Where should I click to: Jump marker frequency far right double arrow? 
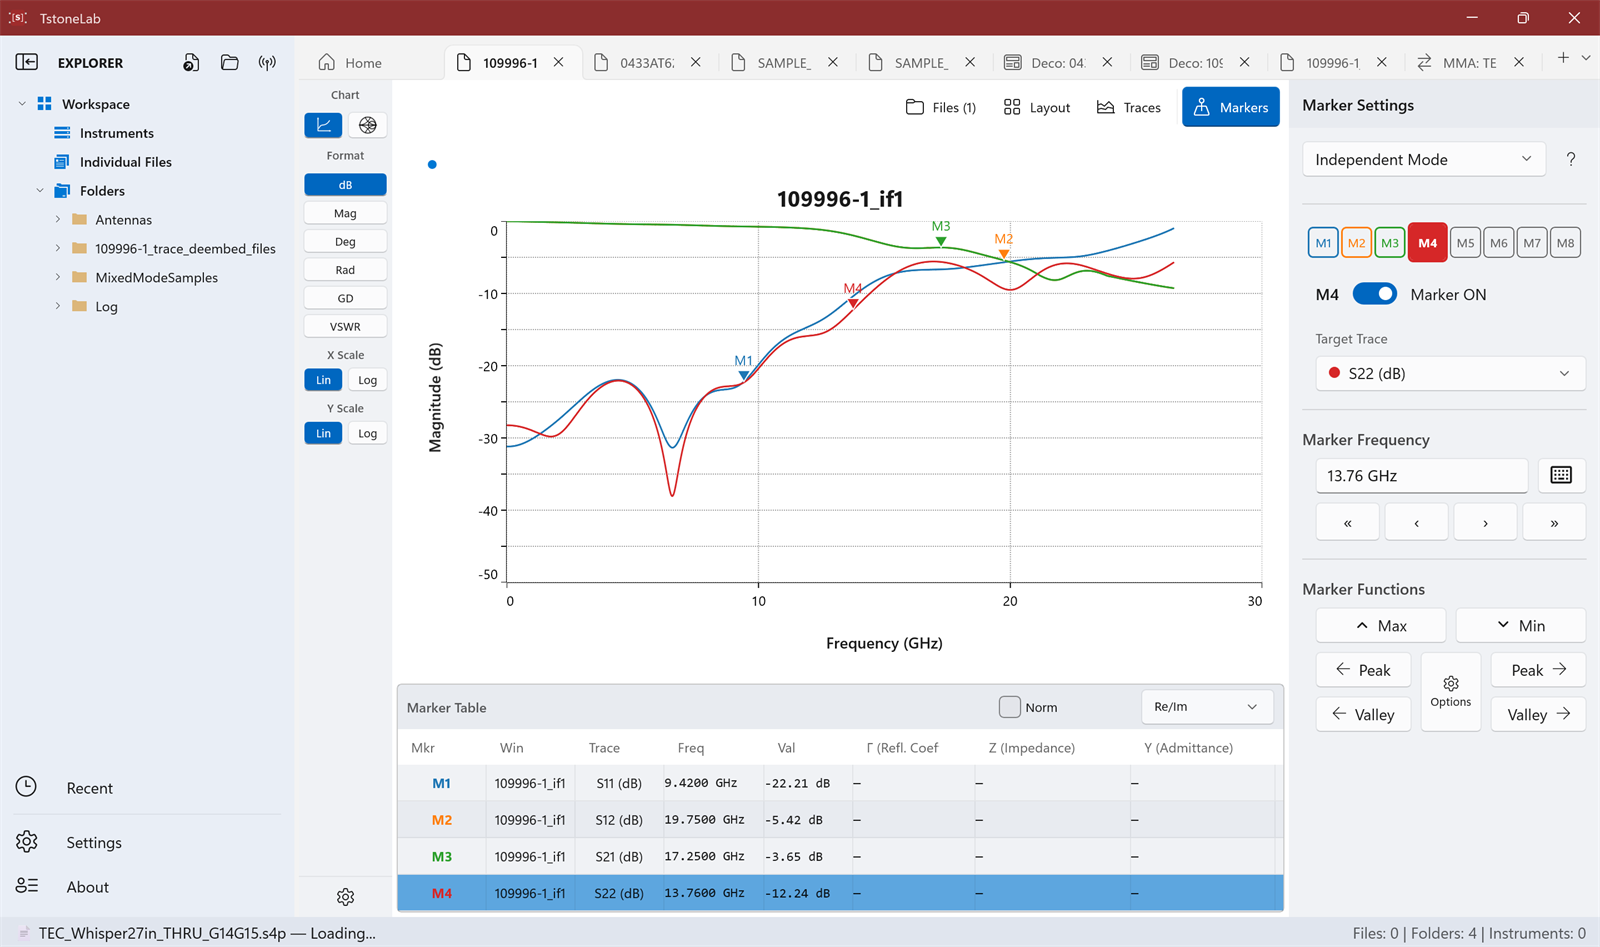pyautogui.click(x=1554, y=523)
